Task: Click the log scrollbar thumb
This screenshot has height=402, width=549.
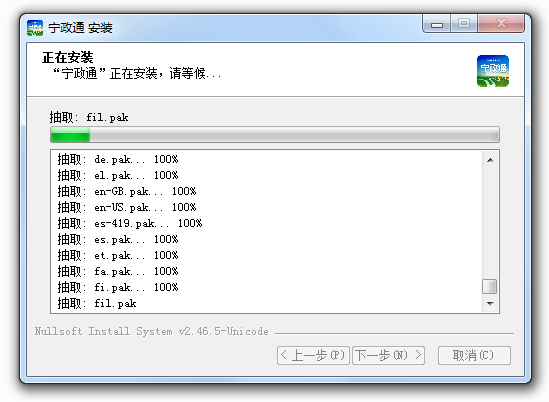Action: tap(489, 286)
